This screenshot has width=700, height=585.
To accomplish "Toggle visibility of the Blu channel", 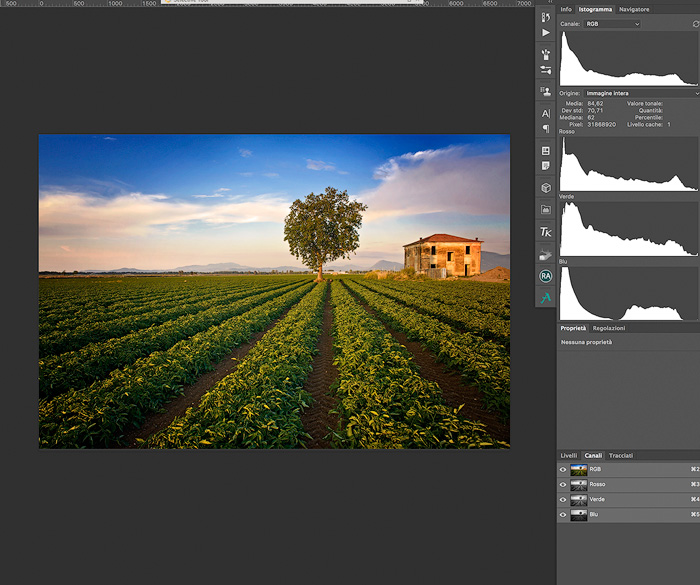I will coord(563,515).
